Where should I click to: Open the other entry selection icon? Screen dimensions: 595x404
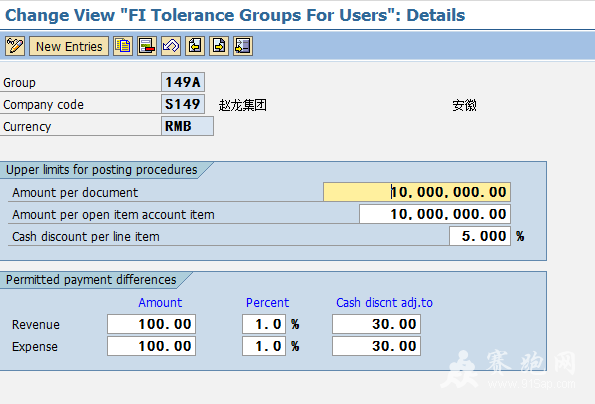[x=243, y=46]
